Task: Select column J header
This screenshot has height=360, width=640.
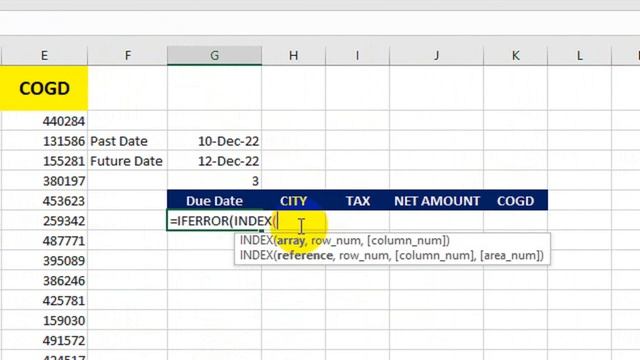Action: (x=436, y=56)
